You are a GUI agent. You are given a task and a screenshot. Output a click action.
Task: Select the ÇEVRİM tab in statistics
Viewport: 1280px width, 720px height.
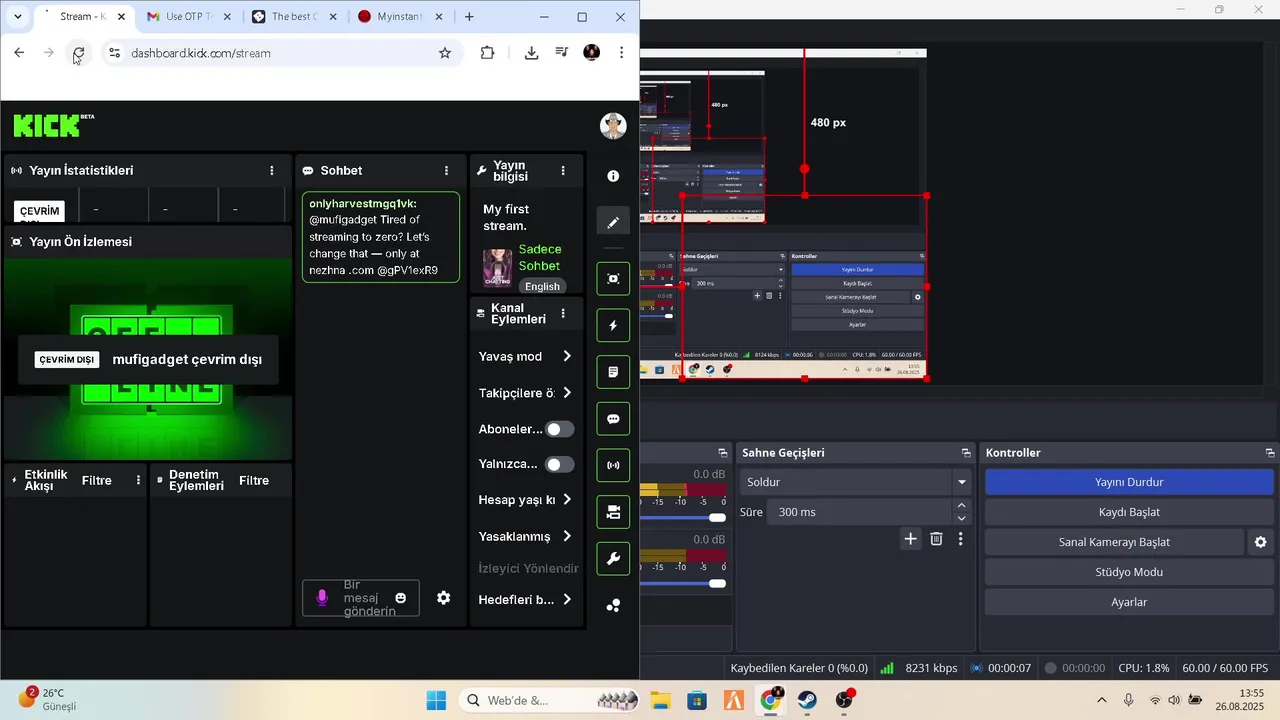[x=41, y=211]
